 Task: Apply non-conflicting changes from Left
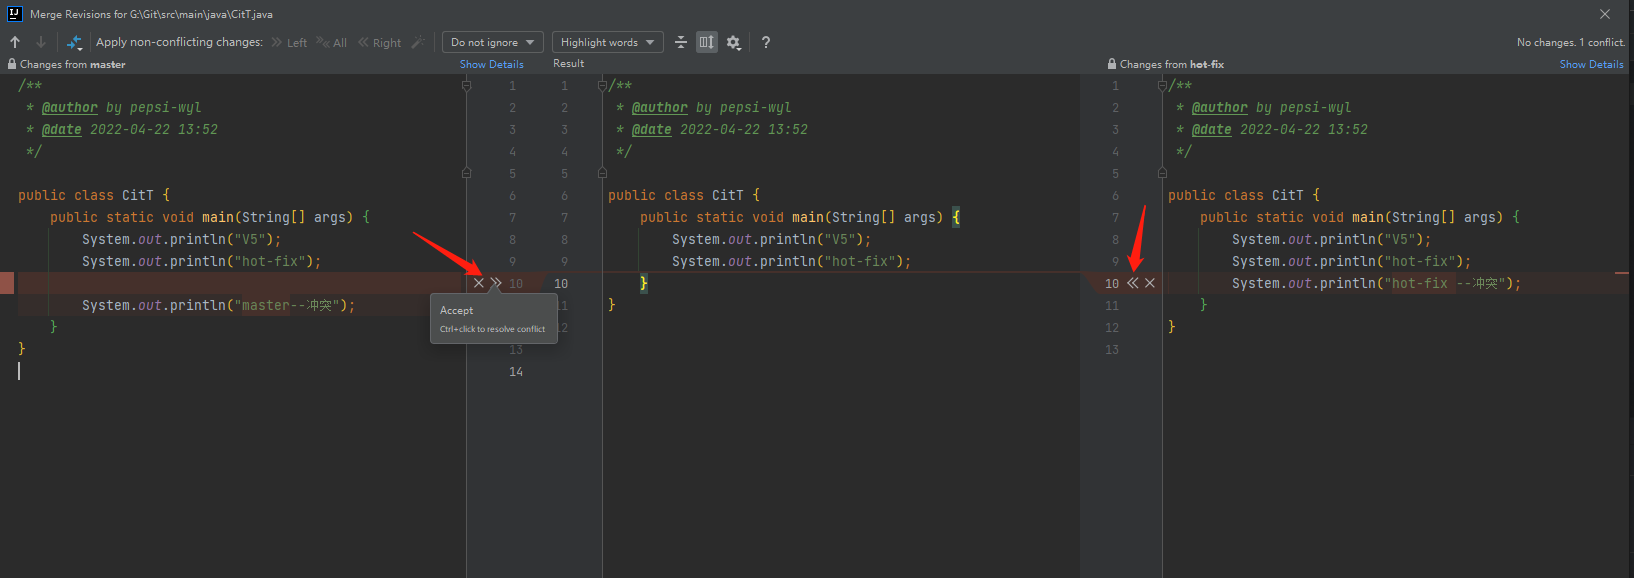pos(289,42)
